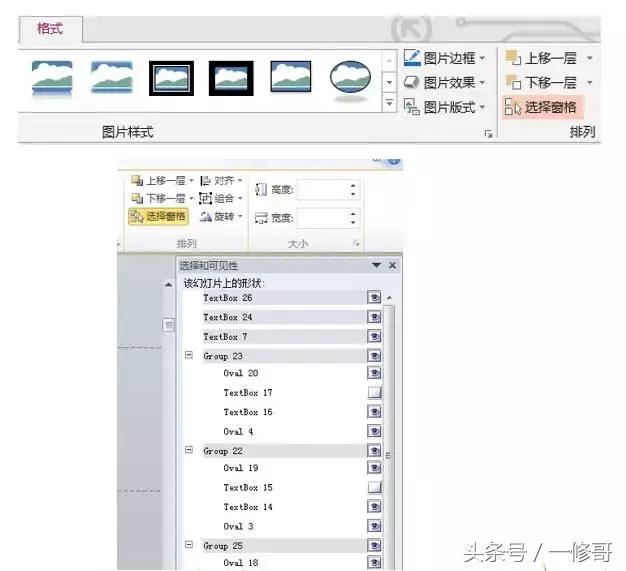The height and width of the screenshot is (571, 626).
Task: Click the 宽度 width spinner arrows
Action: [x=353, y=218]
